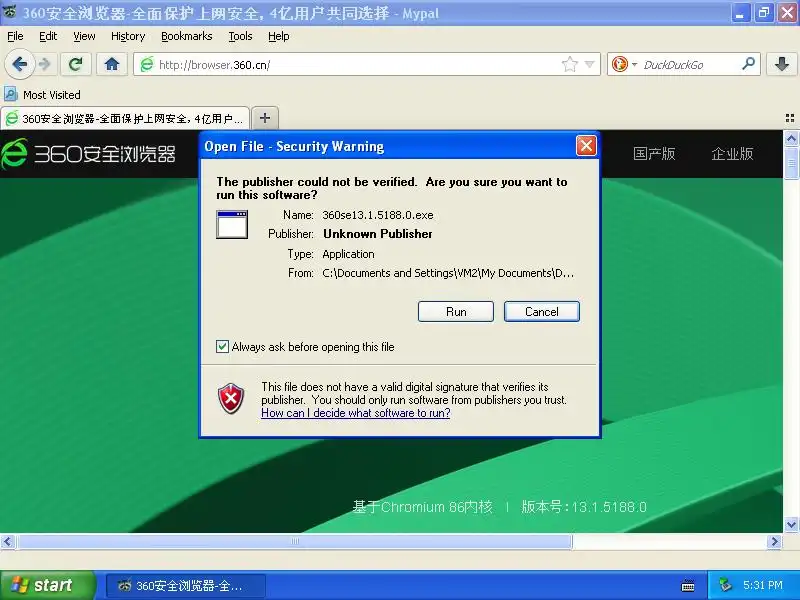
Task: Select the 360安全浏览器 taskbar button
Action: 186,586
